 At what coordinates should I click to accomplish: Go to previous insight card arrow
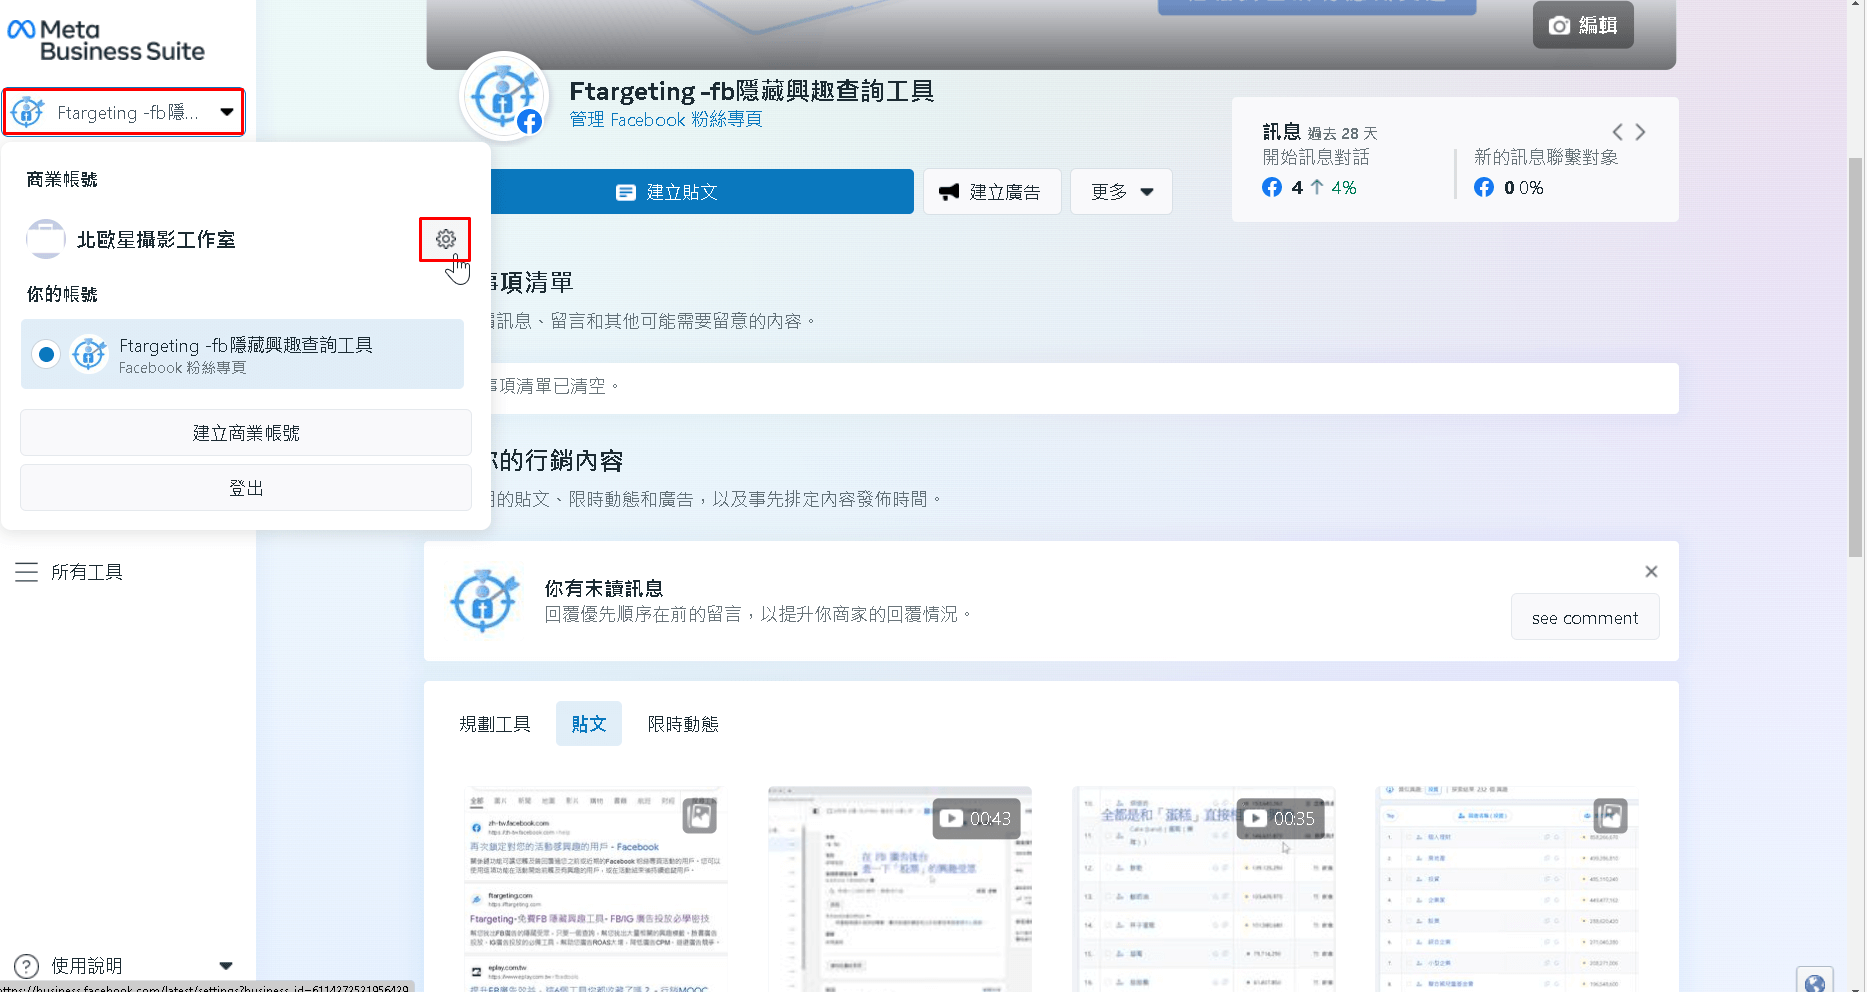1617,132
